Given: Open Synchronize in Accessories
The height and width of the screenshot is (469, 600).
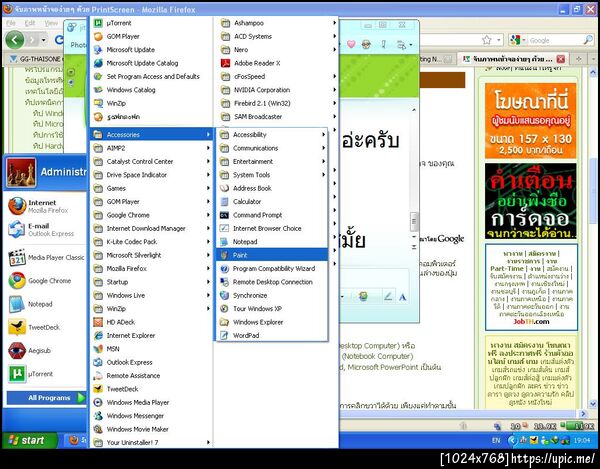Looking at the screenshot, I should point(272,295).
